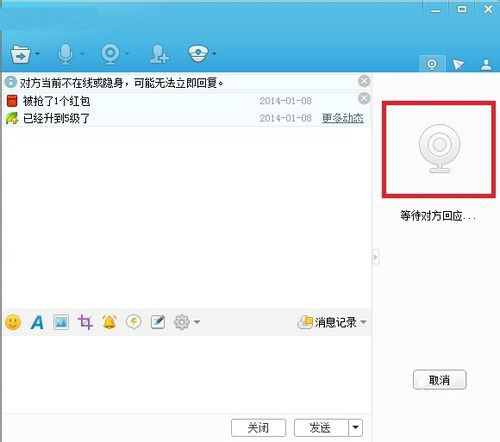500x442 pixels.
Task: Open the font settings A icon
Action: click(37, 322)
